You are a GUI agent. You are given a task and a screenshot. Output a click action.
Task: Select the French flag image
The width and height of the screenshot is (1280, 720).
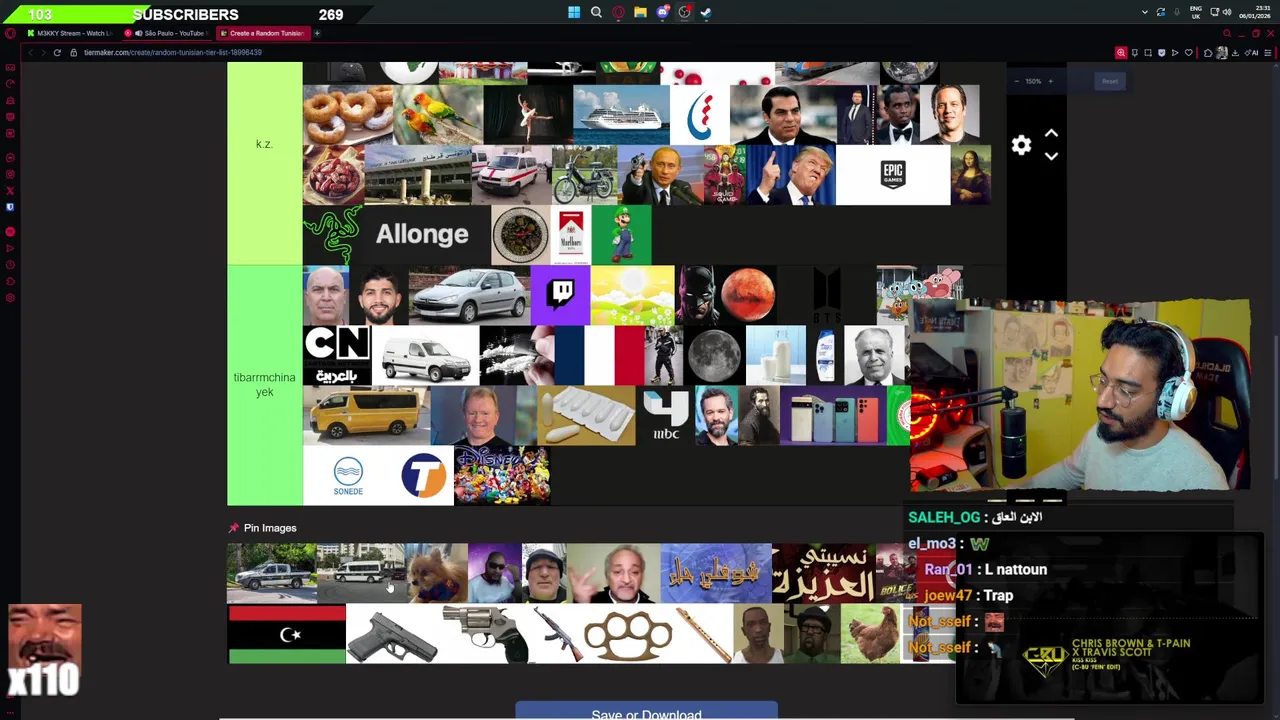pos(600,355)
